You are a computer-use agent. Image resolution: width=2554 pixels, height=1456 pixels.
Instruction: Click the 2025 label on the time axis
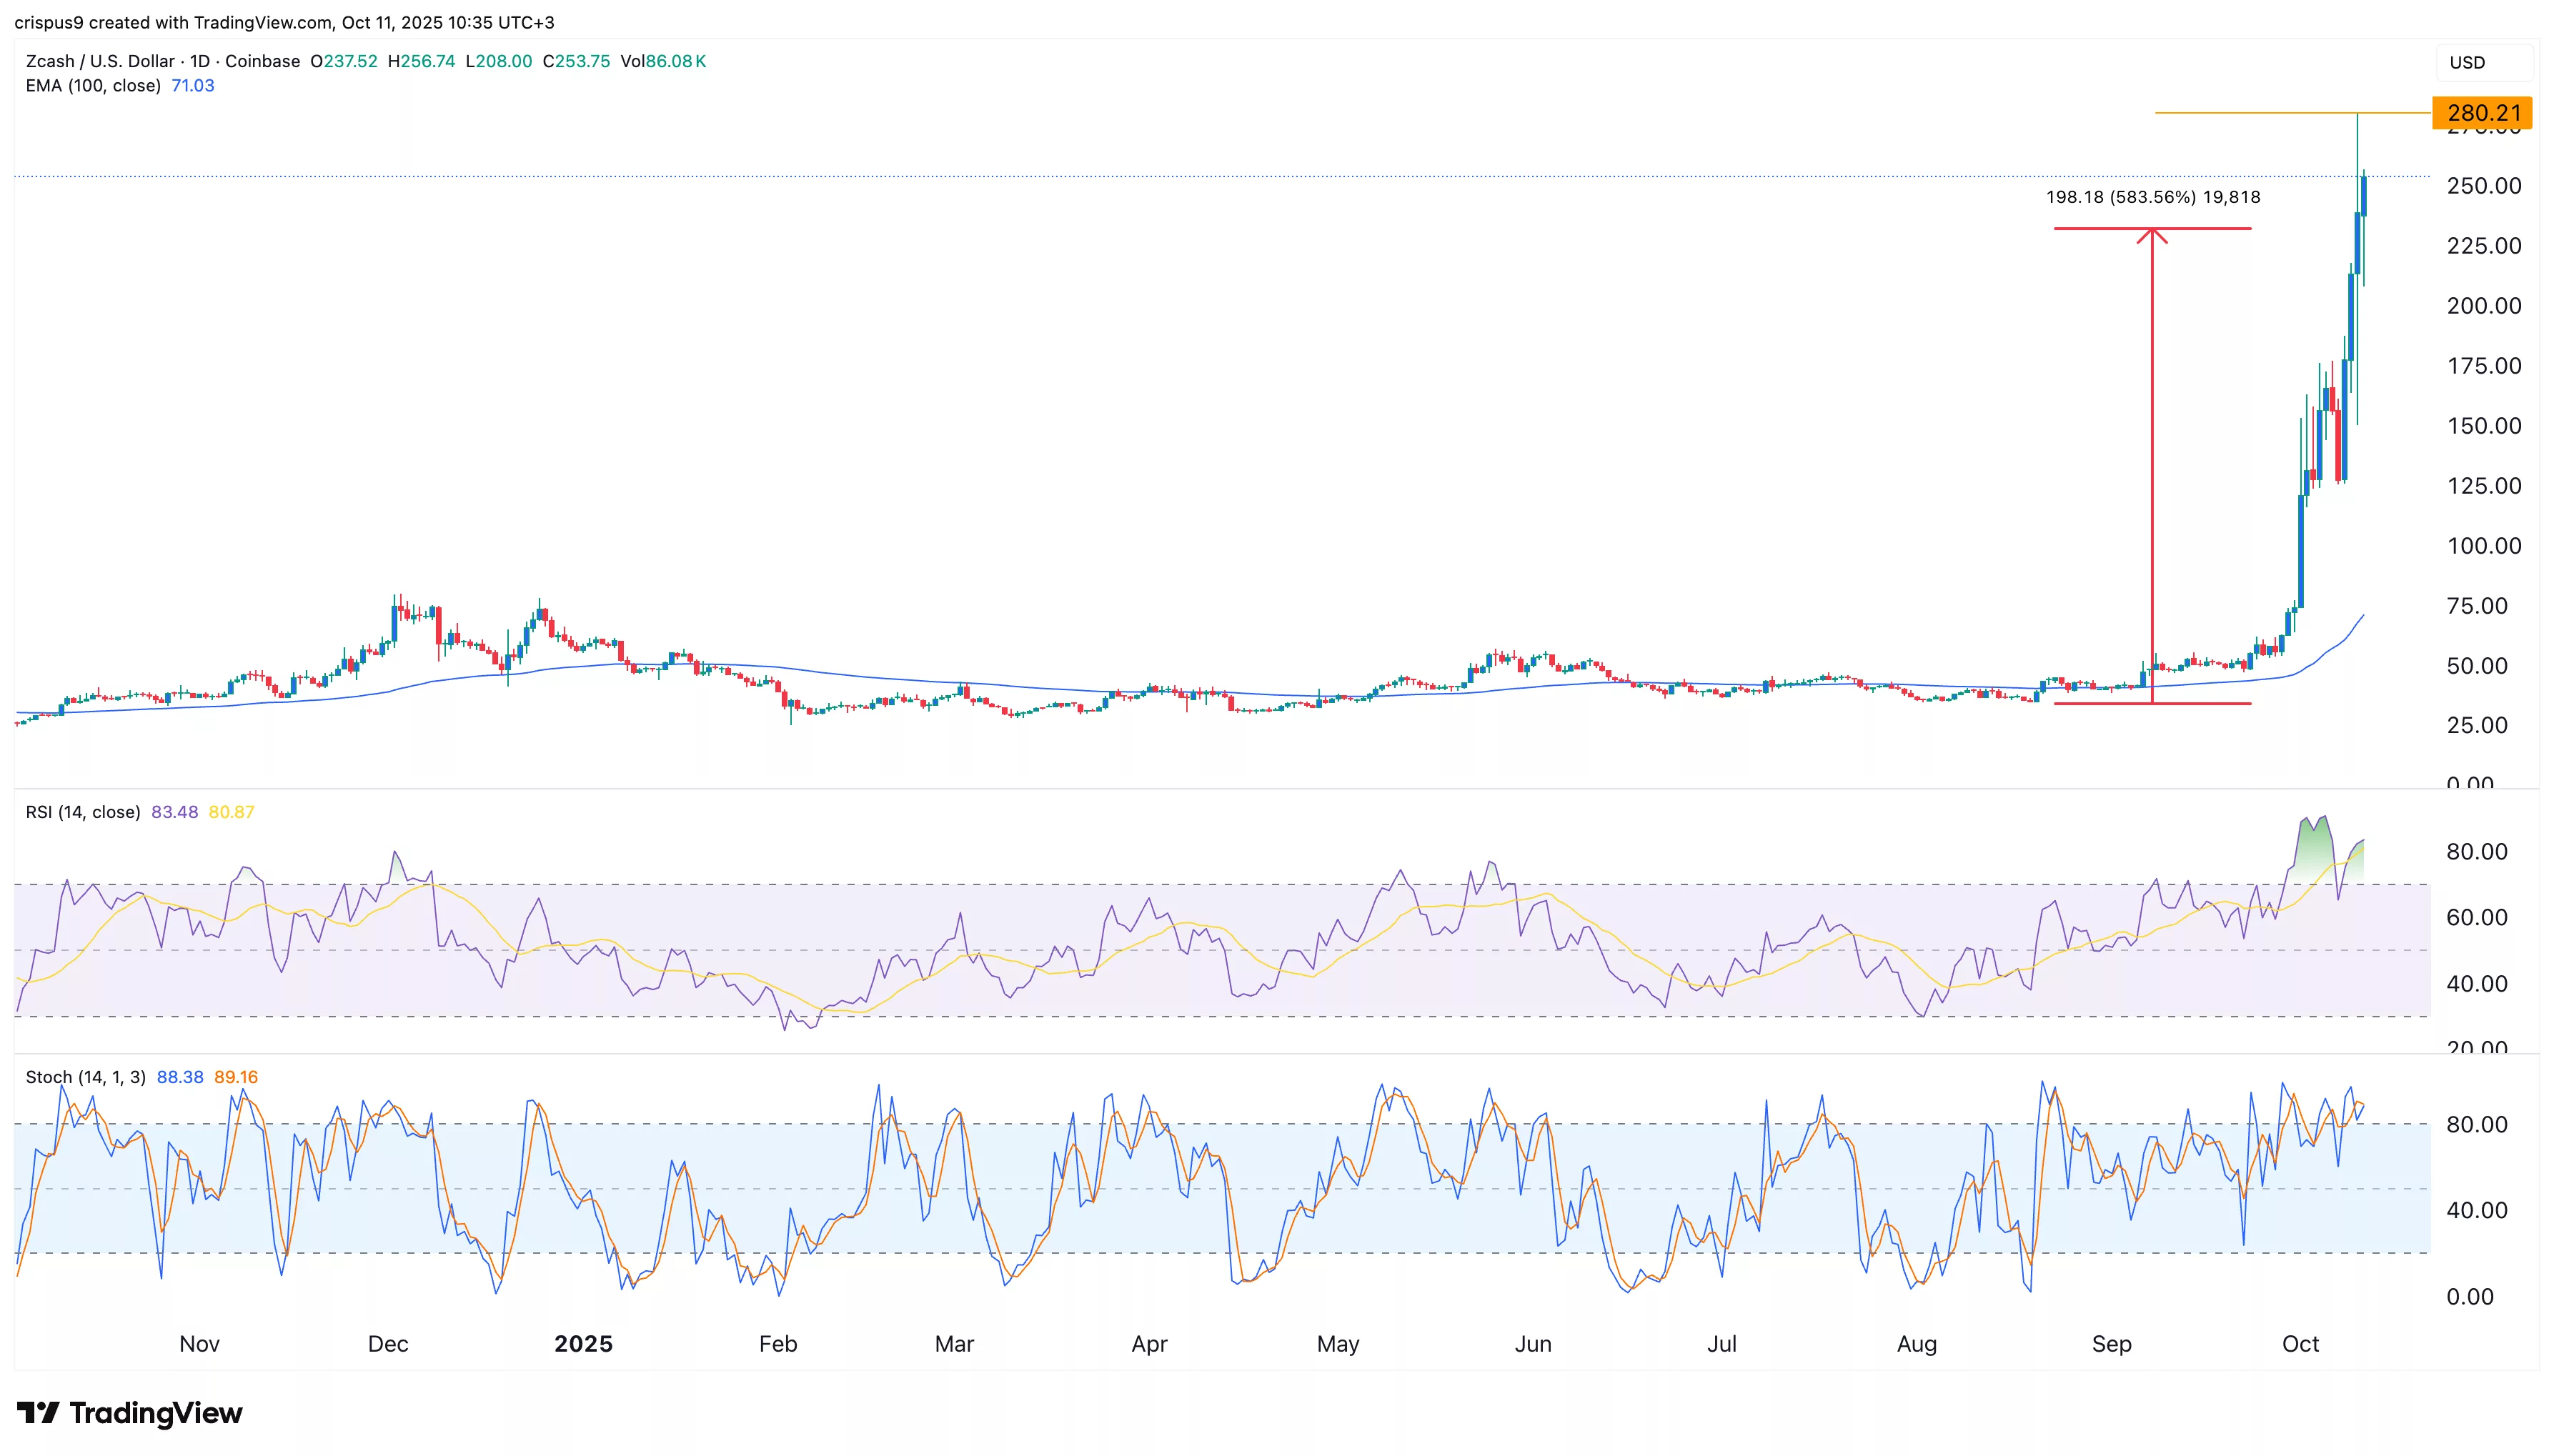584,1344
